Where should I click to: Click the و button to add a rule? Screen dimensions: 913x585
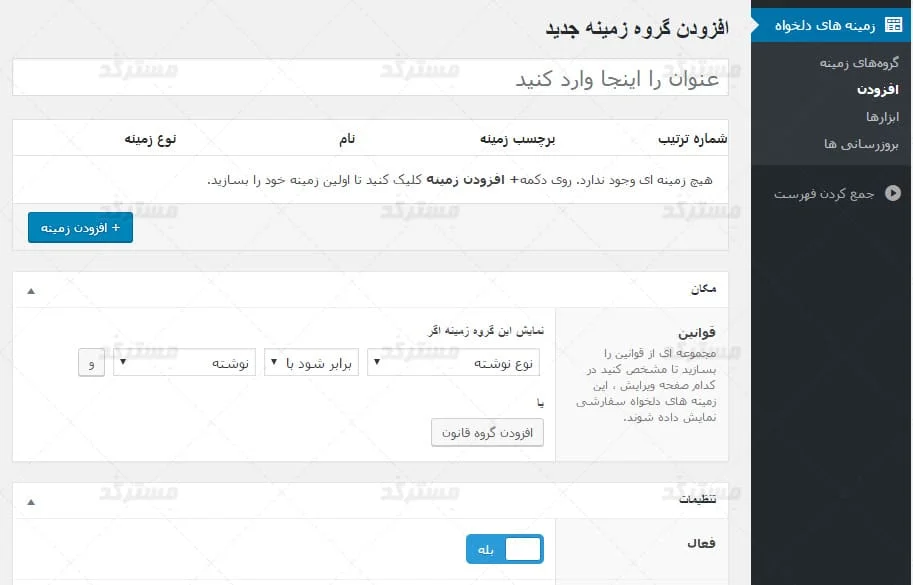point(91,363)
